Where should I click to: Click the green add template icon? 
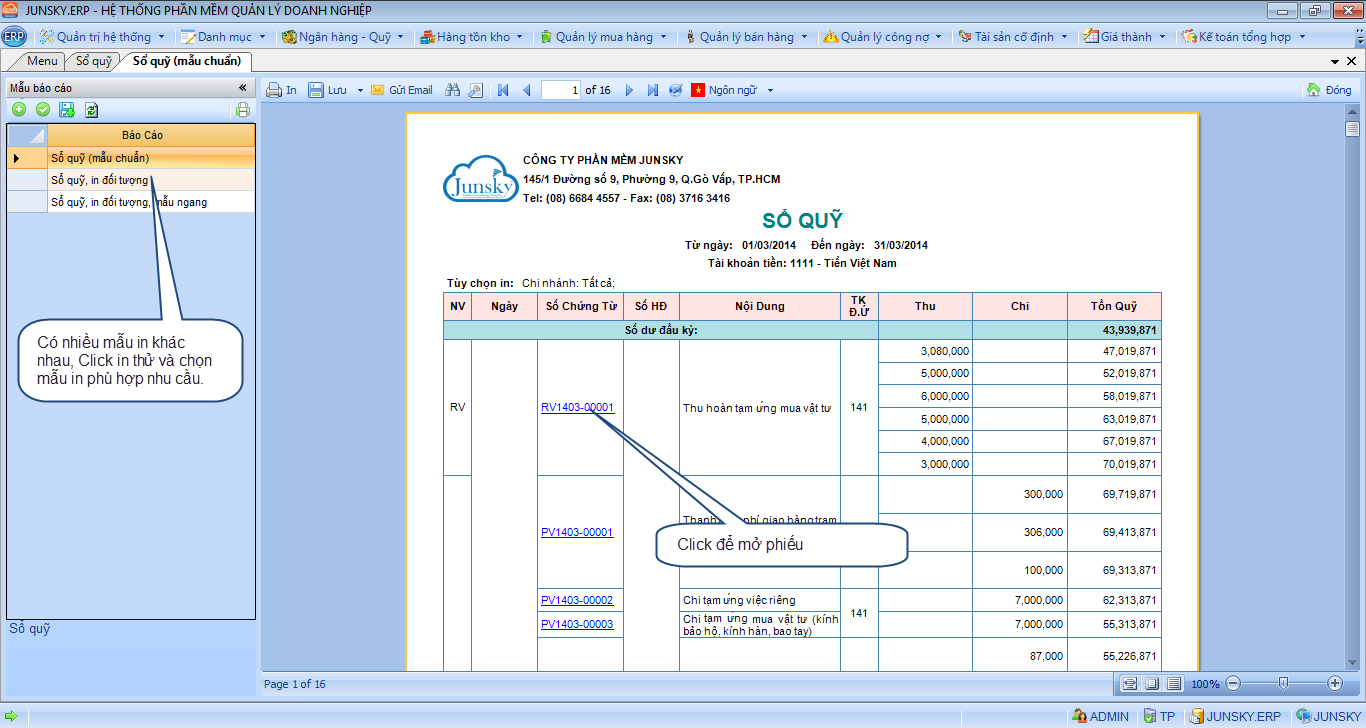point(19,110)
